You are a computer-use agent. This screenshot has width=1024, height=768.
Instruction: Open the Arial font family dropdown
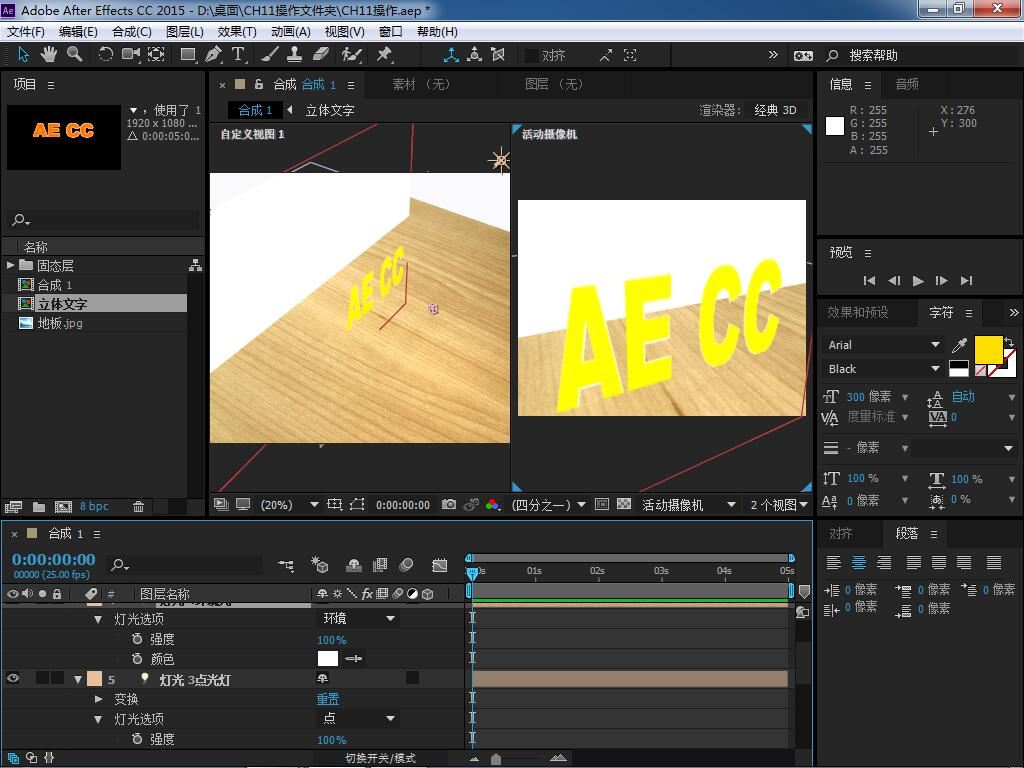pos(884,345)
